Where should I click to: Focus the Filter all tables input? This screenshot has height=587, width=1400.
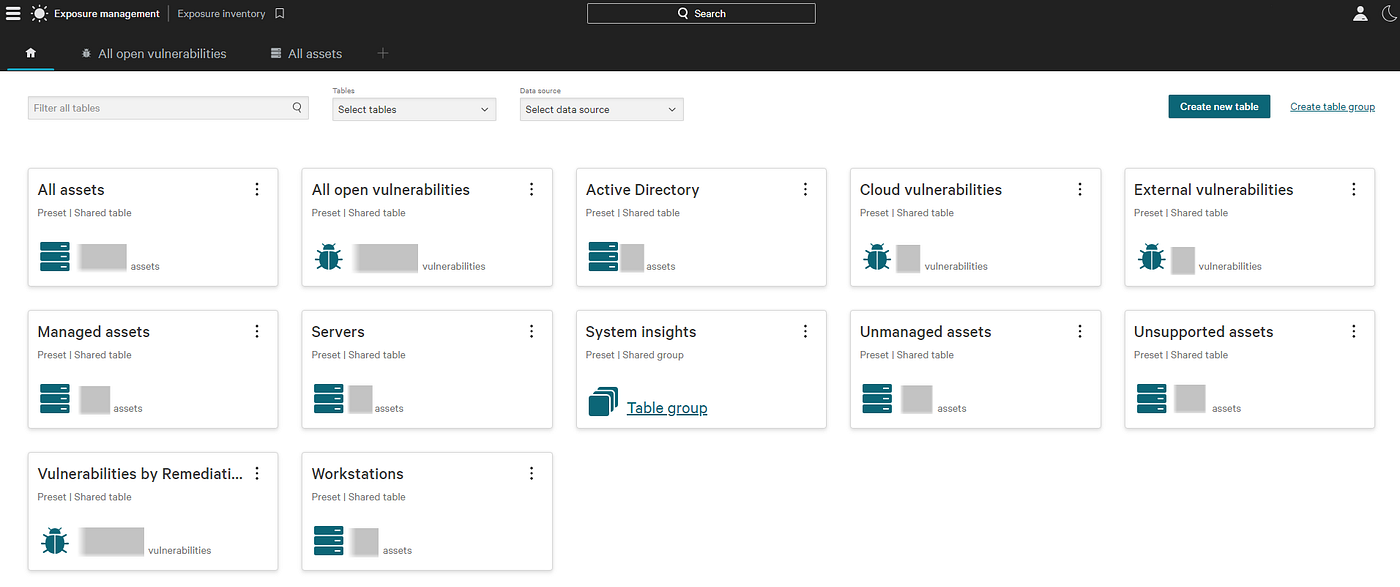(168, 108)
